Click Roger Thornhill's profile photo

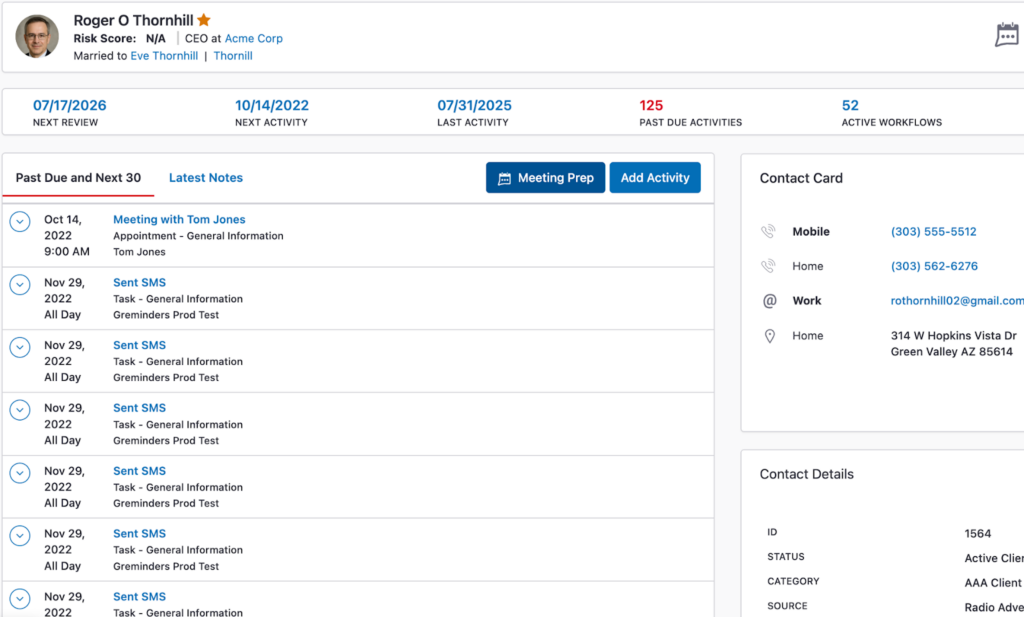click(x=37, y=36)
